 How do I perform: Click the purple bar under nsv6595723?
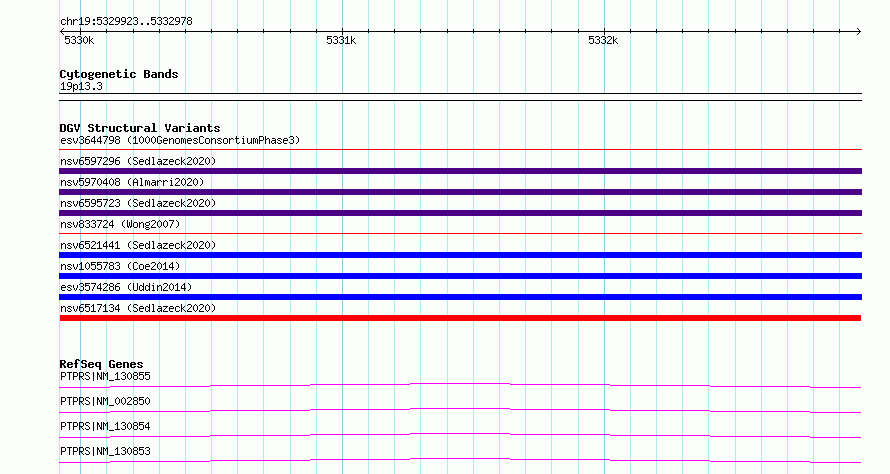(460, 213)
